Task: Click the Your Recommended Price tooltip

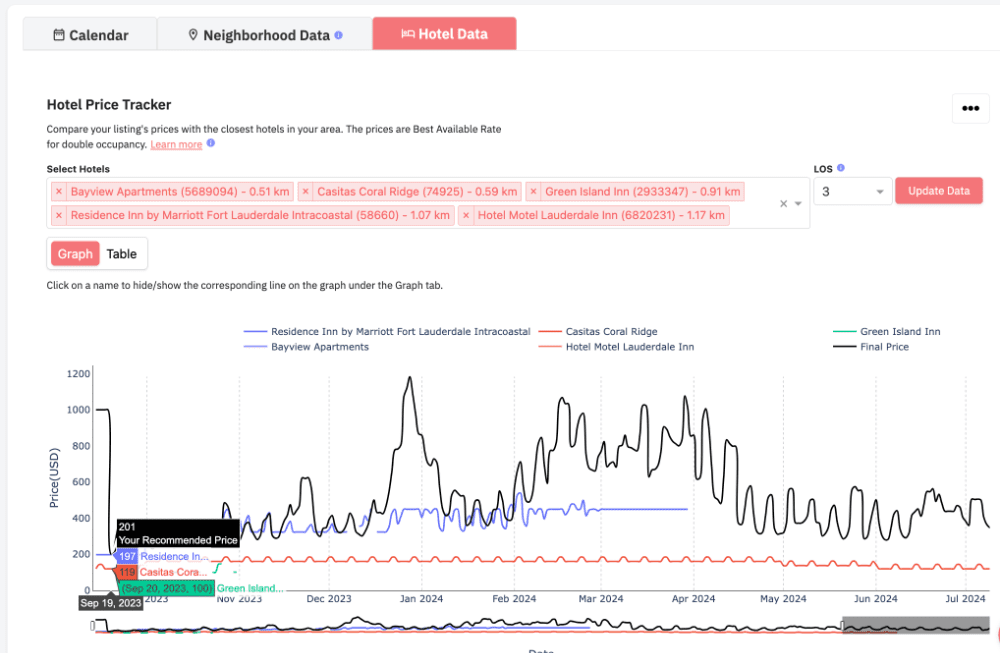Action: pos(178,533)
